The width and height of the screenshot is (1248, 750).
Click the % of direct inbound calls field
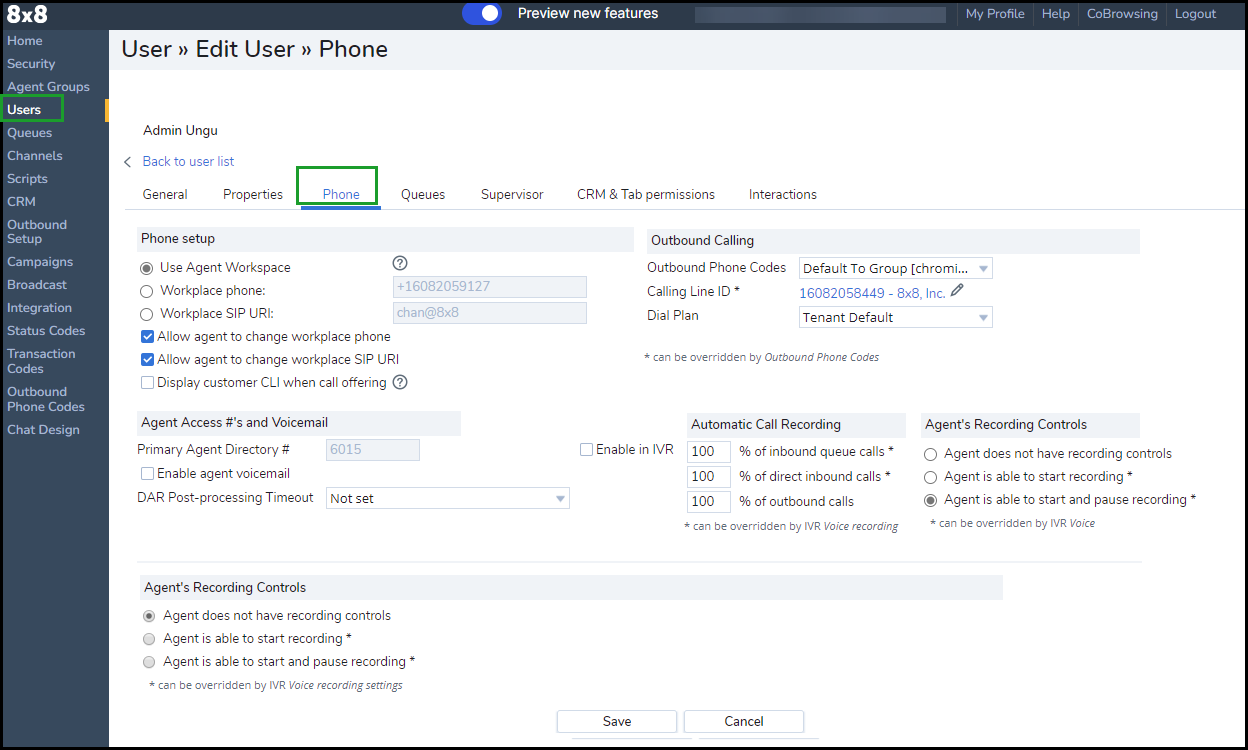click(x=709, y=476)
